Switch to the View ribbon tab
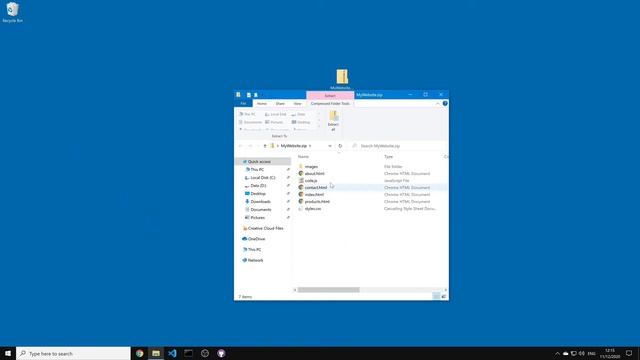Screen dimensions: 640x360 (297, 104)
